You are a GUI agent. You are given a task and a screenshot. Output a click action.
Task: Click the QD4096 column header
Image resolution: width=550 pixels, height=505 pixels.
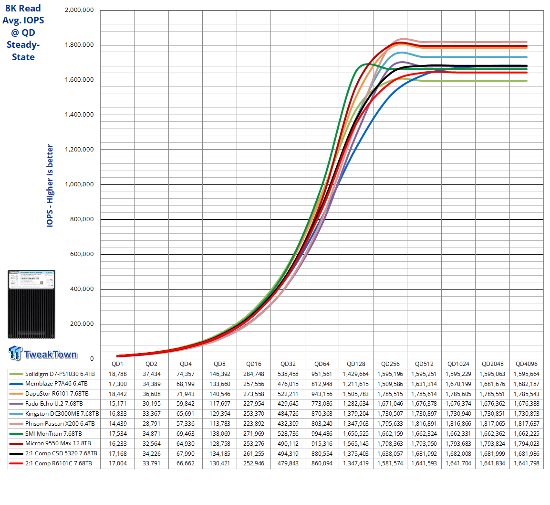(526, 364)
